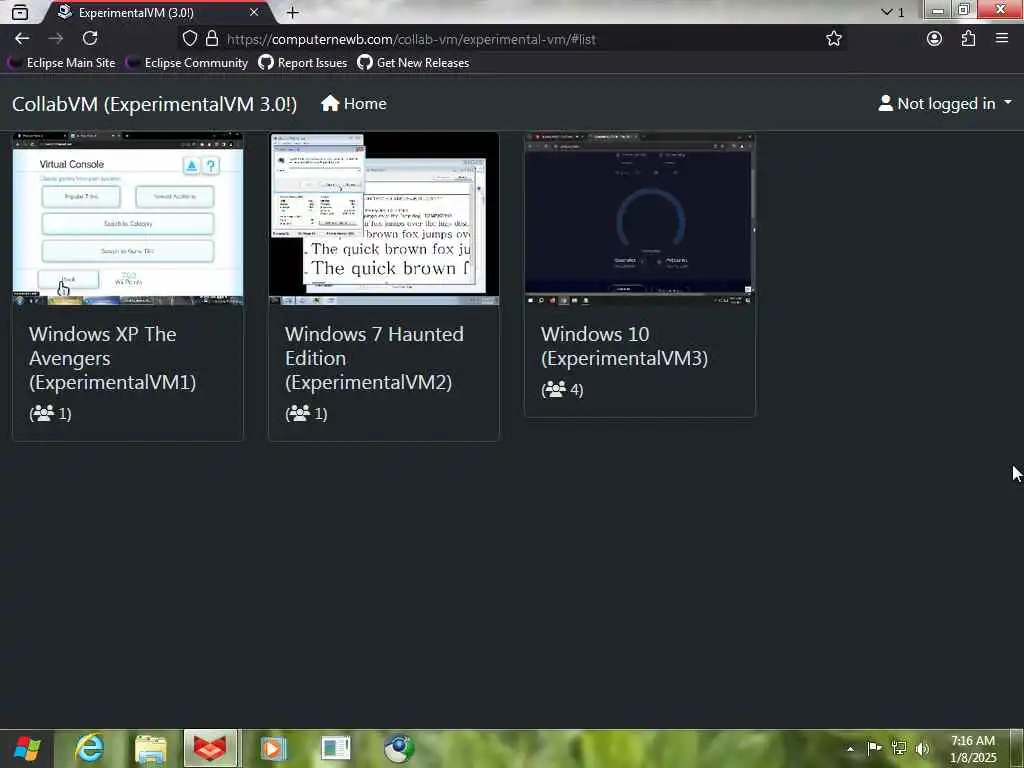Open the Get New Releases bookmark
The image size is (1024, 768).
click(x=413, y=63)
